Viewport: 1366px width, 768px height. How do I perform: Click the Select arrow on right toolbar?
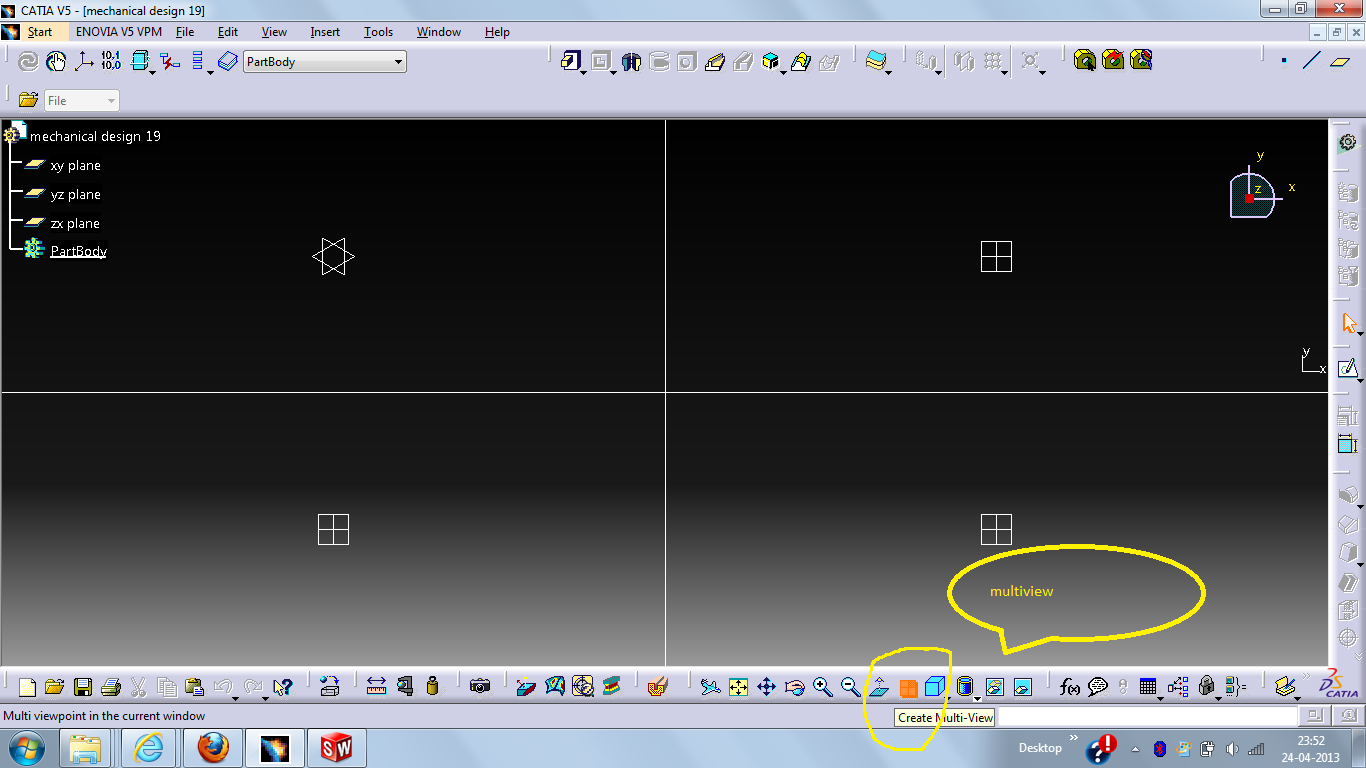pyautogui.click(x=1348, y=324)
